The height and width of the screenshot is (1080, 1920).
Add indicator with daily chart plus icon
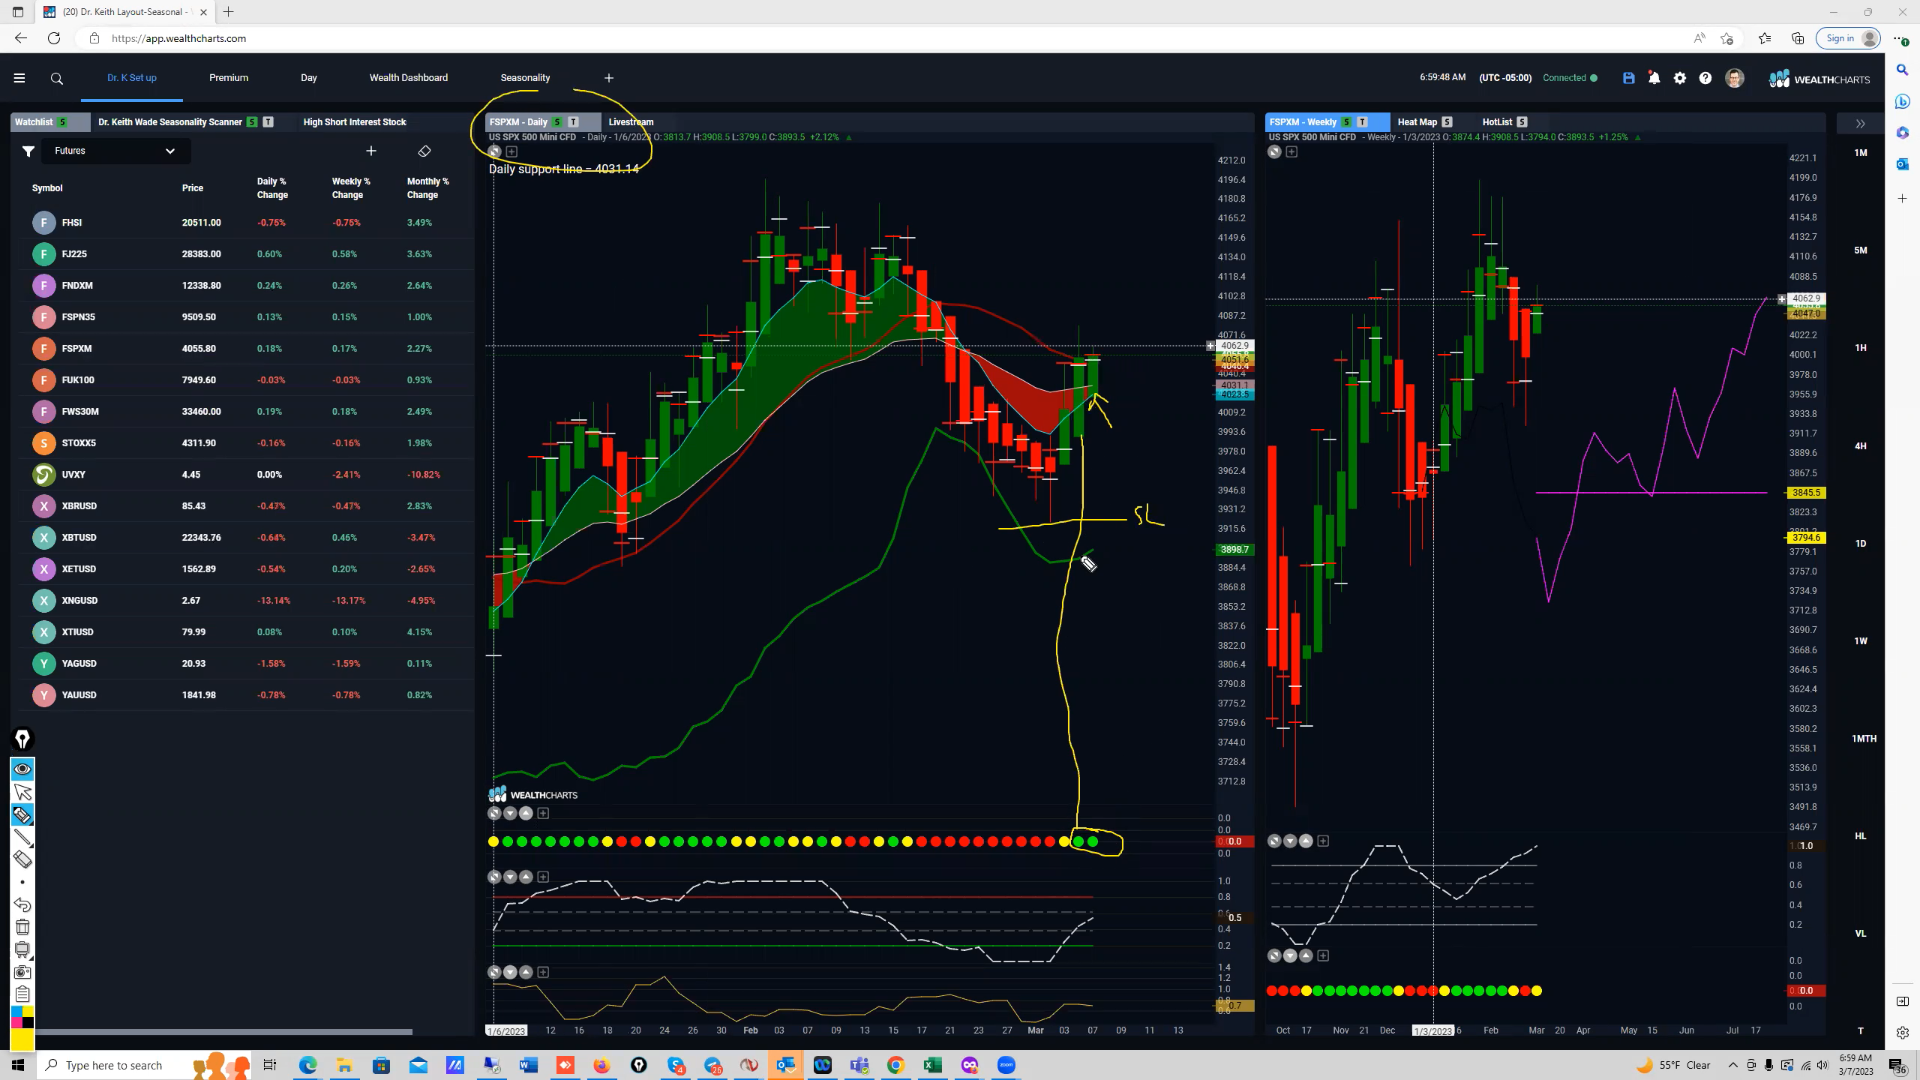tap(512, 152)
